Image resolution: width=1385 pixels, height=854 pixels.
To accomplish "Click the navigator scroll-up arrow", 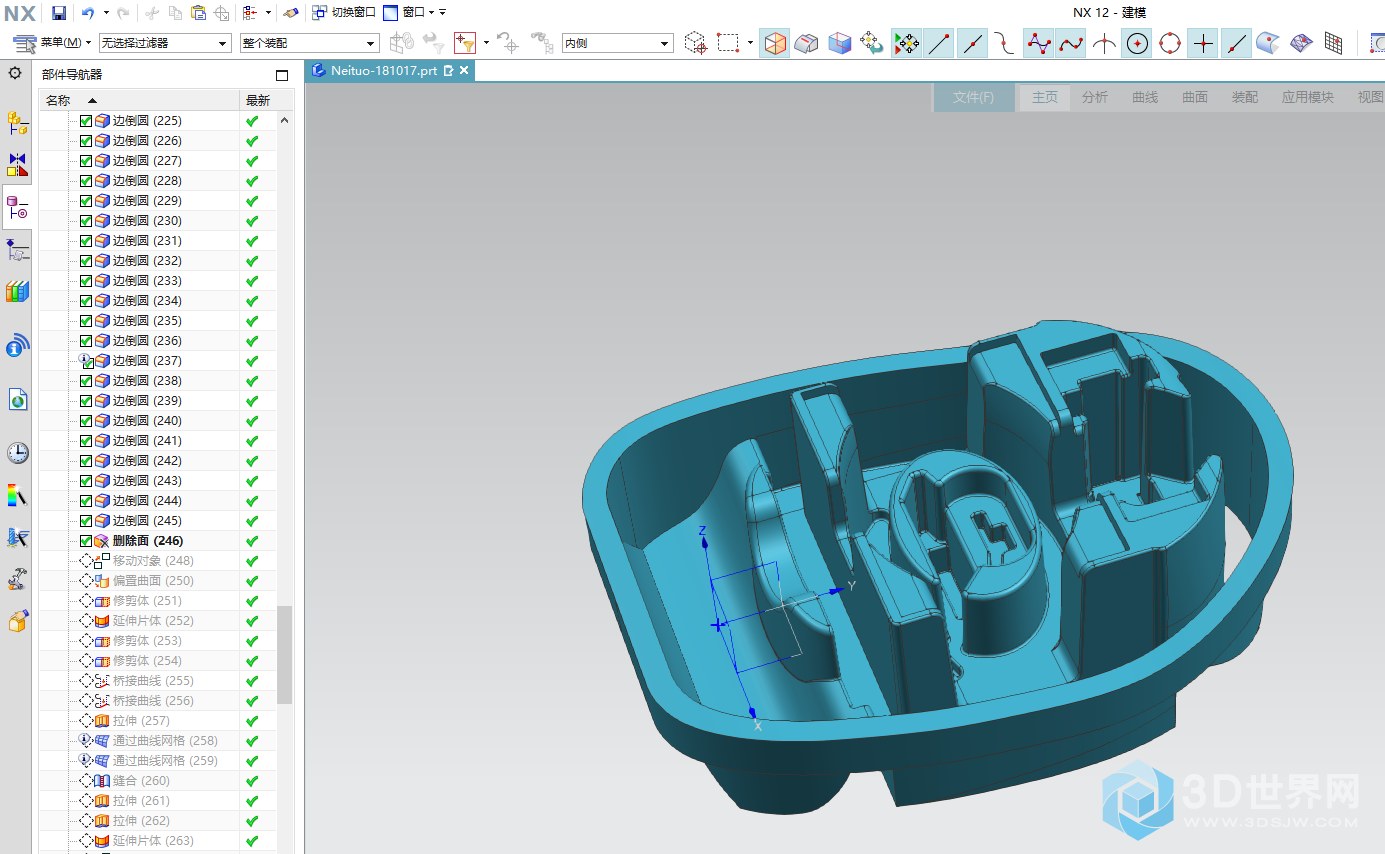I will point(285,120).
